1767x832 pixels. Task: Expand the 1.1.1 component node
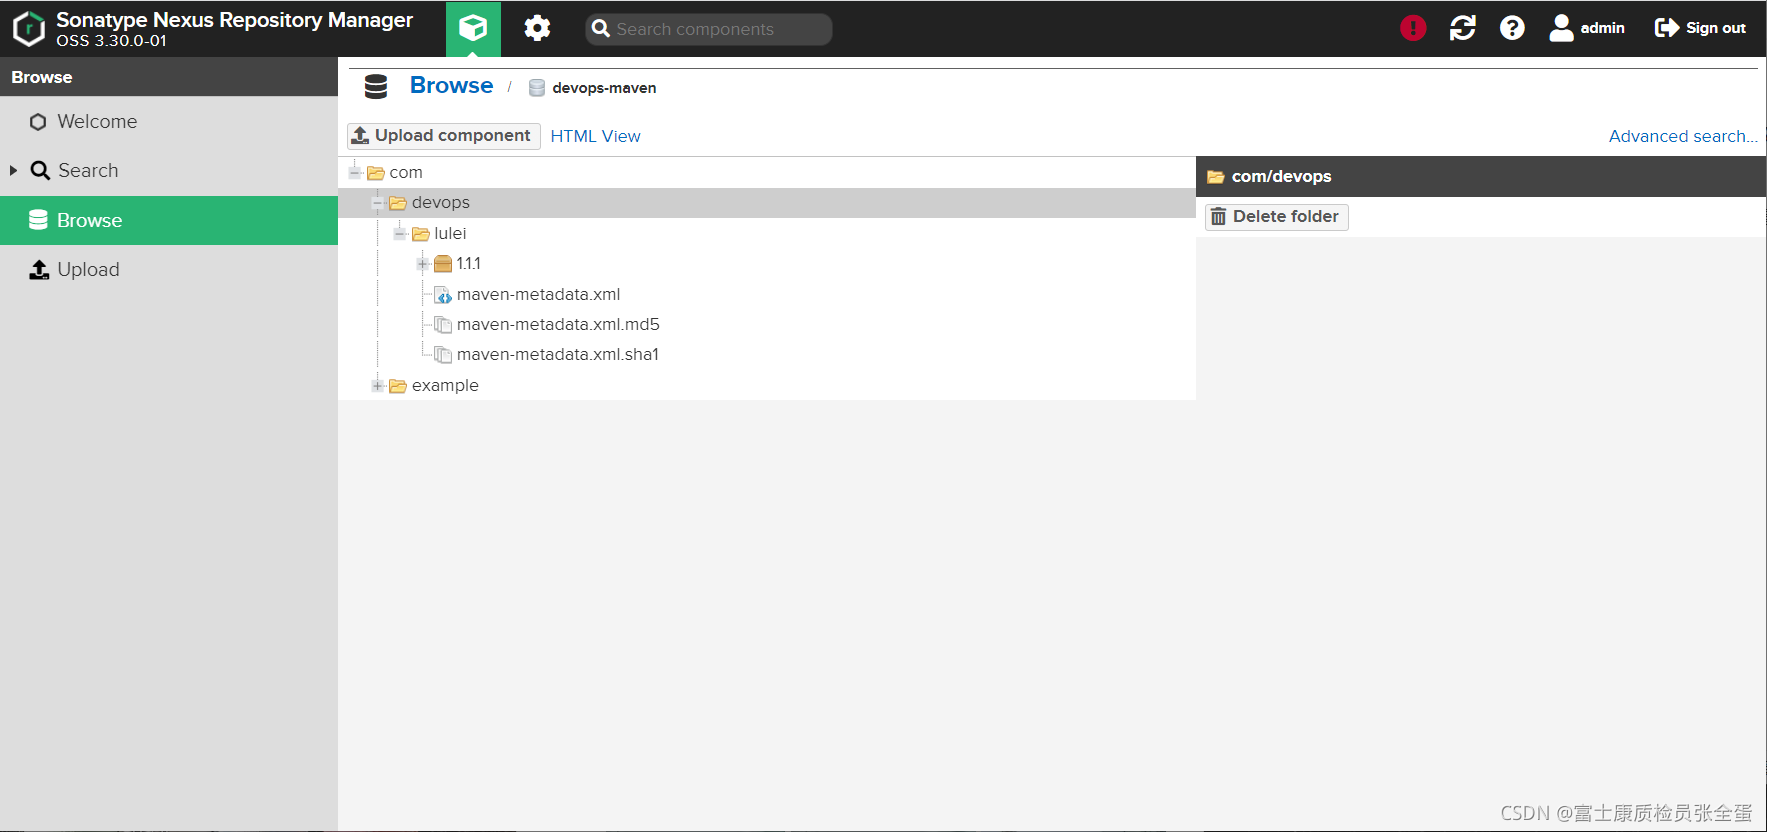[422, 264]
